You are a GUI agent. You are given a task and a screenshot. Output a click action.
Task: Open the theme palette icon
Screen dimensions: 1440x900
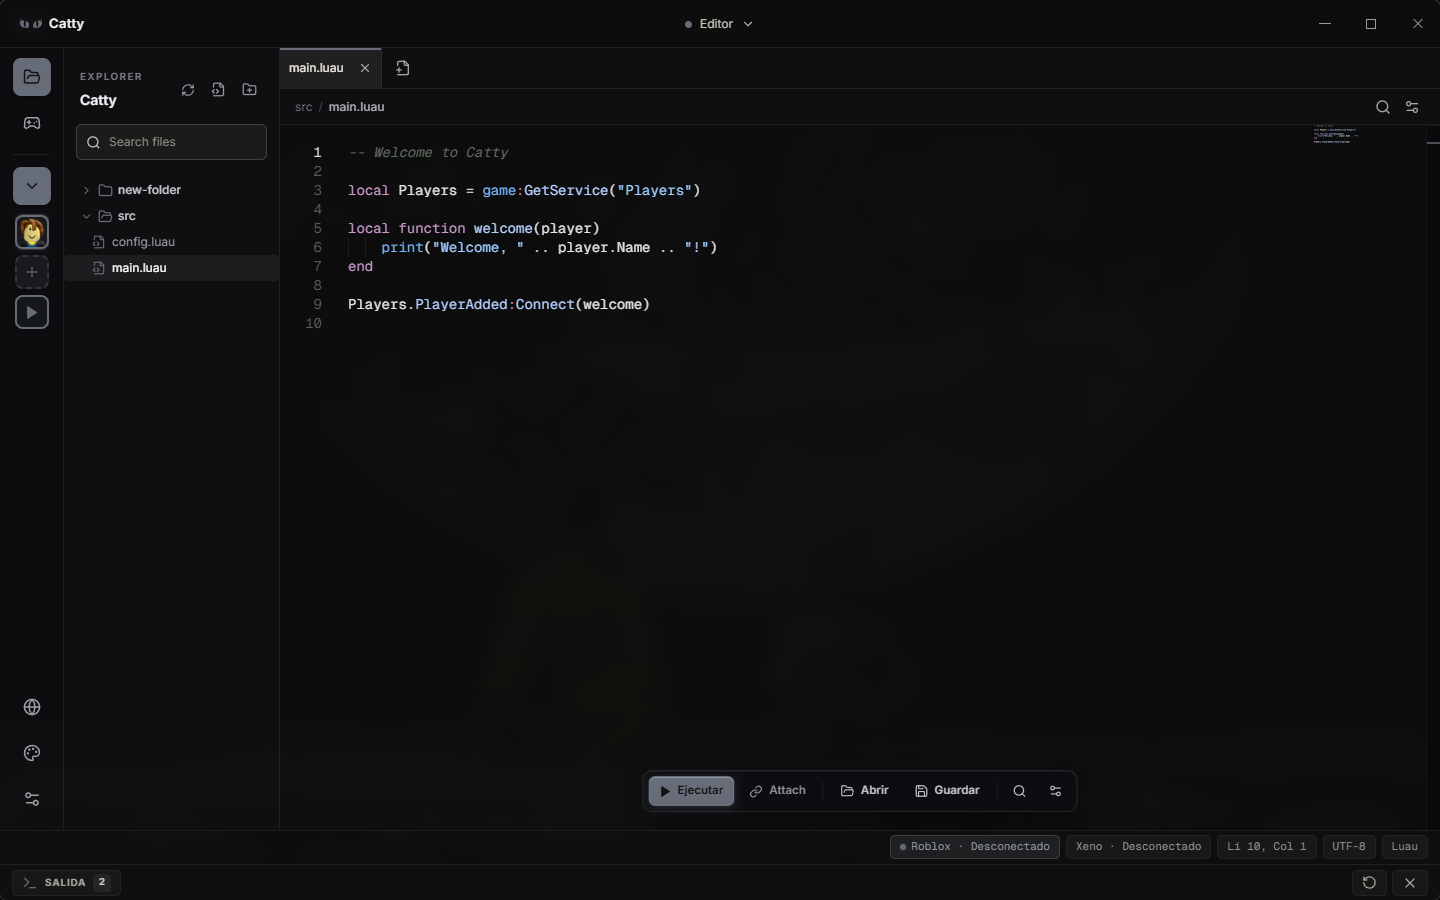[x=32, y=753]
